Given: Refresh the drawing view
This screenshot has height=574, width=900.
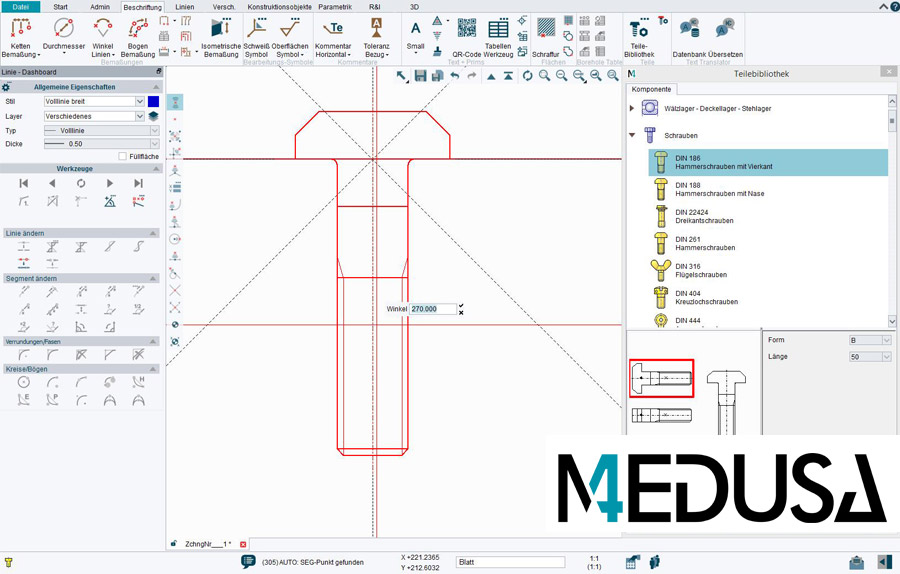Looking at the screenshot, I should pyautogui.click(x=527, y=76).
